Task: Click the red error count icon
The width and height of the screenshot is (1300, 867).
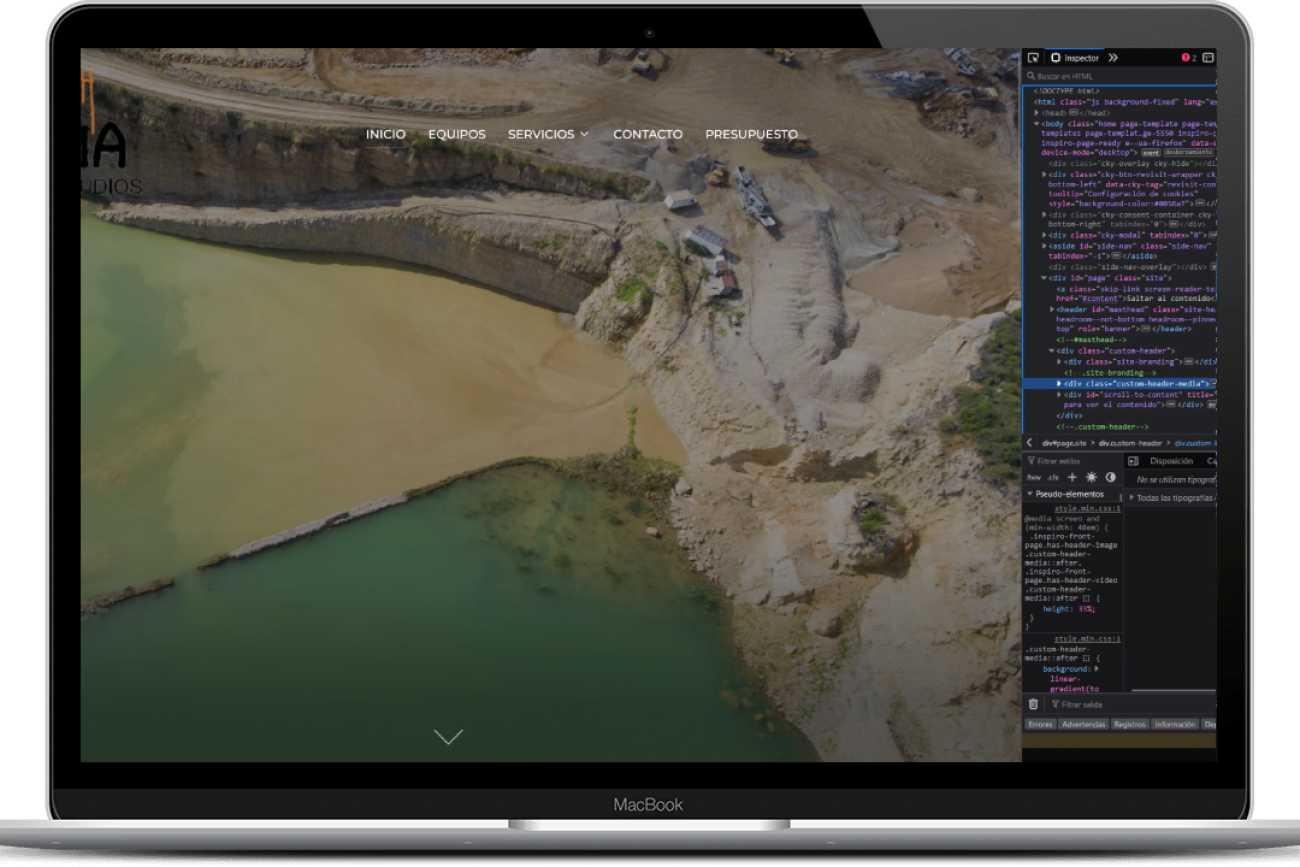Action: pyautogui.click(x=1188, y=58)
